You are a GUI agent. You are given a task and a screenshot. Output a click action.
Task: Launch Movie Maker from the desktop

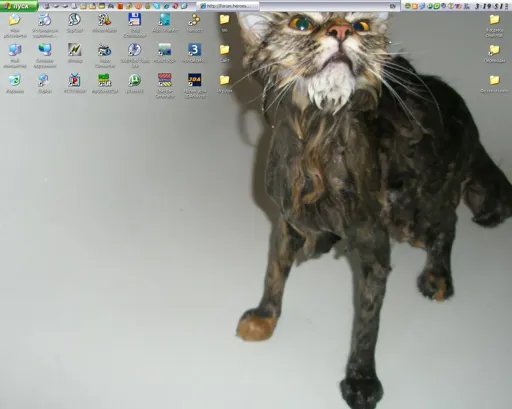(104, 20)
